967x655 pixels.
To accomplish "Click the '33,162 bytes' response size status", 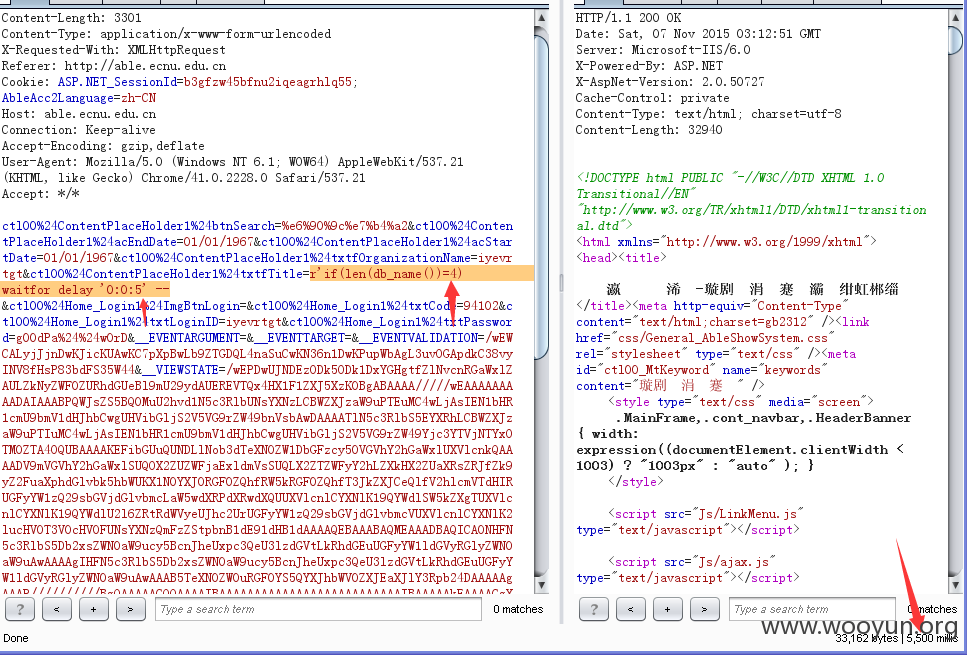I will pyautogui.click(x=868, y=638).
